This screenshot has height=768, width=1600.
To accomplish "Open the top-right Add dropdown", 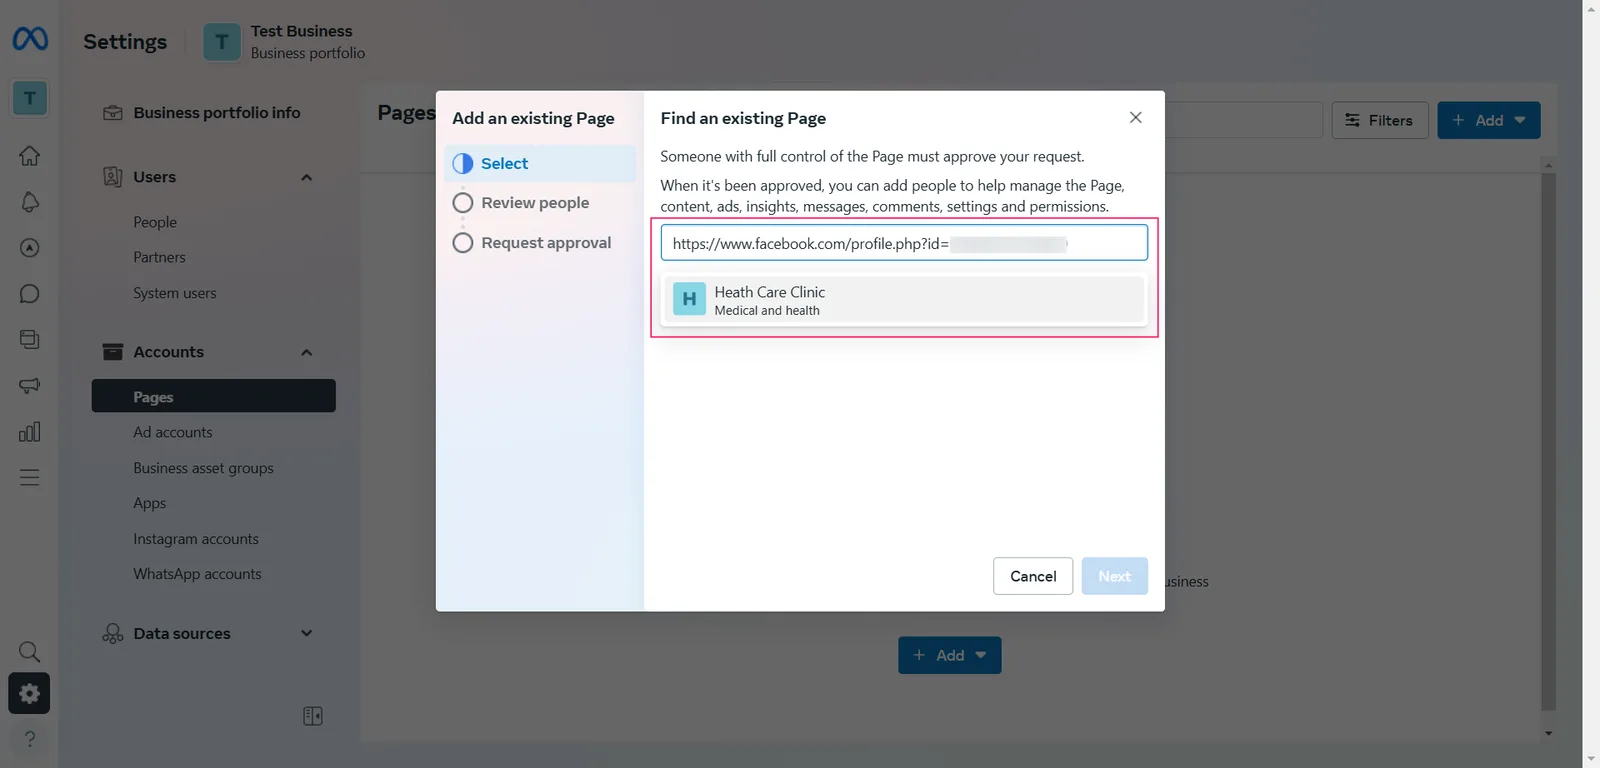I will pos(1489,120).
